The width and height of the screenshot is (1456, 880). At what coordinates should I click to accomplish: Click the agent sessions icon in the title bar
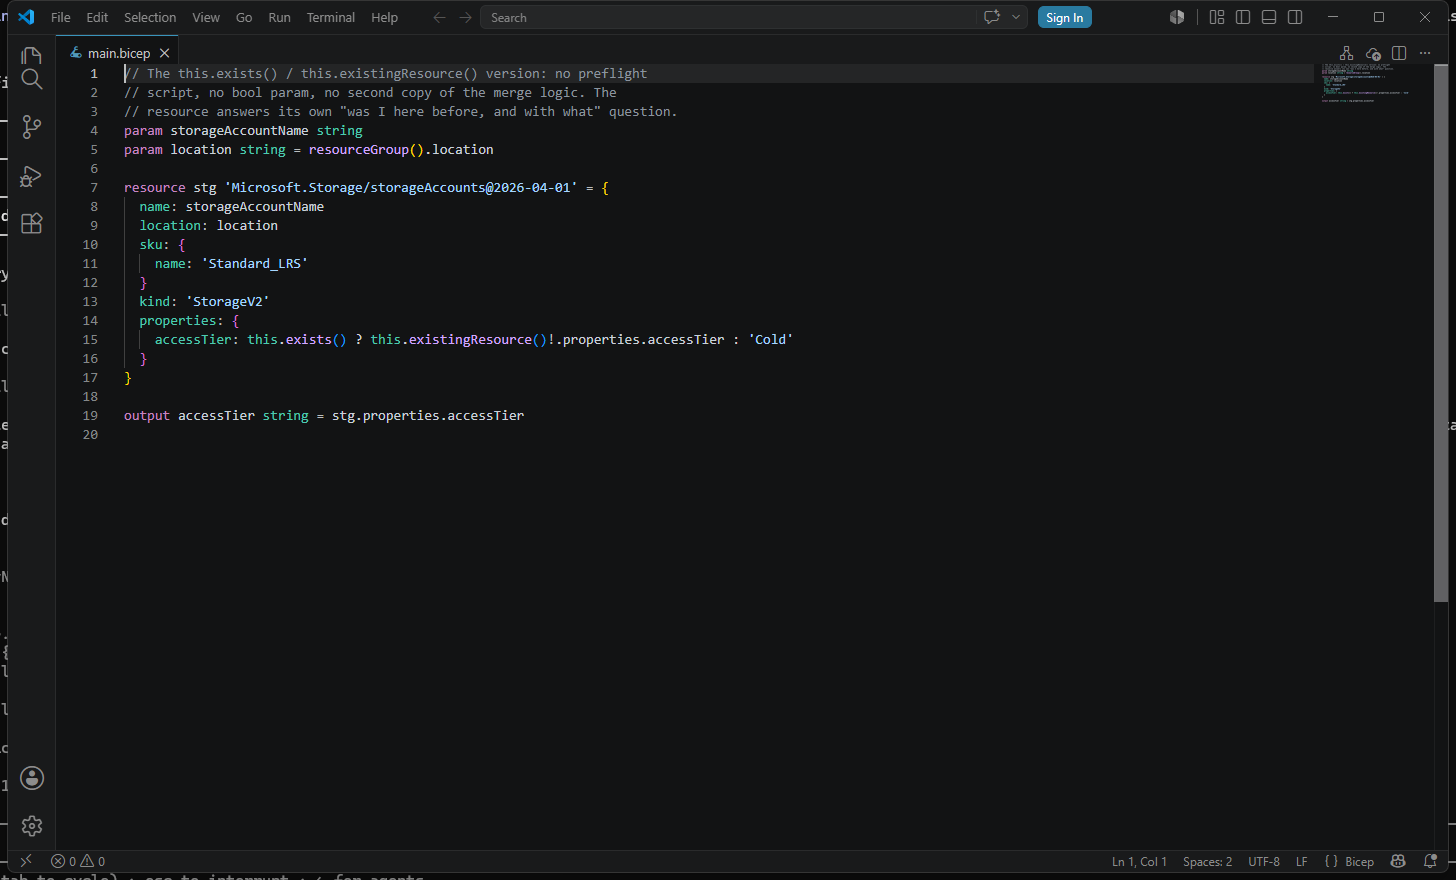[x=1177, y=17]
